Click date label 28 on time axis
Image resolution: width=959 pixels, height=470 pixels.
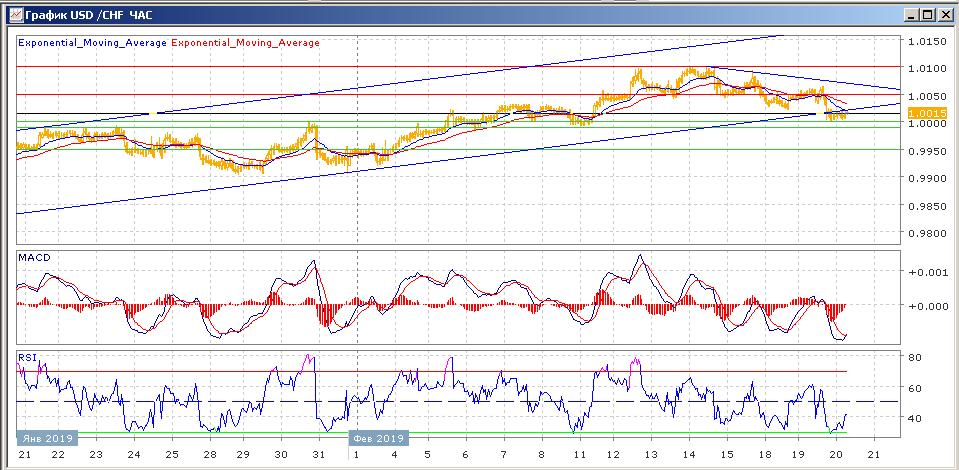(210, 455)
